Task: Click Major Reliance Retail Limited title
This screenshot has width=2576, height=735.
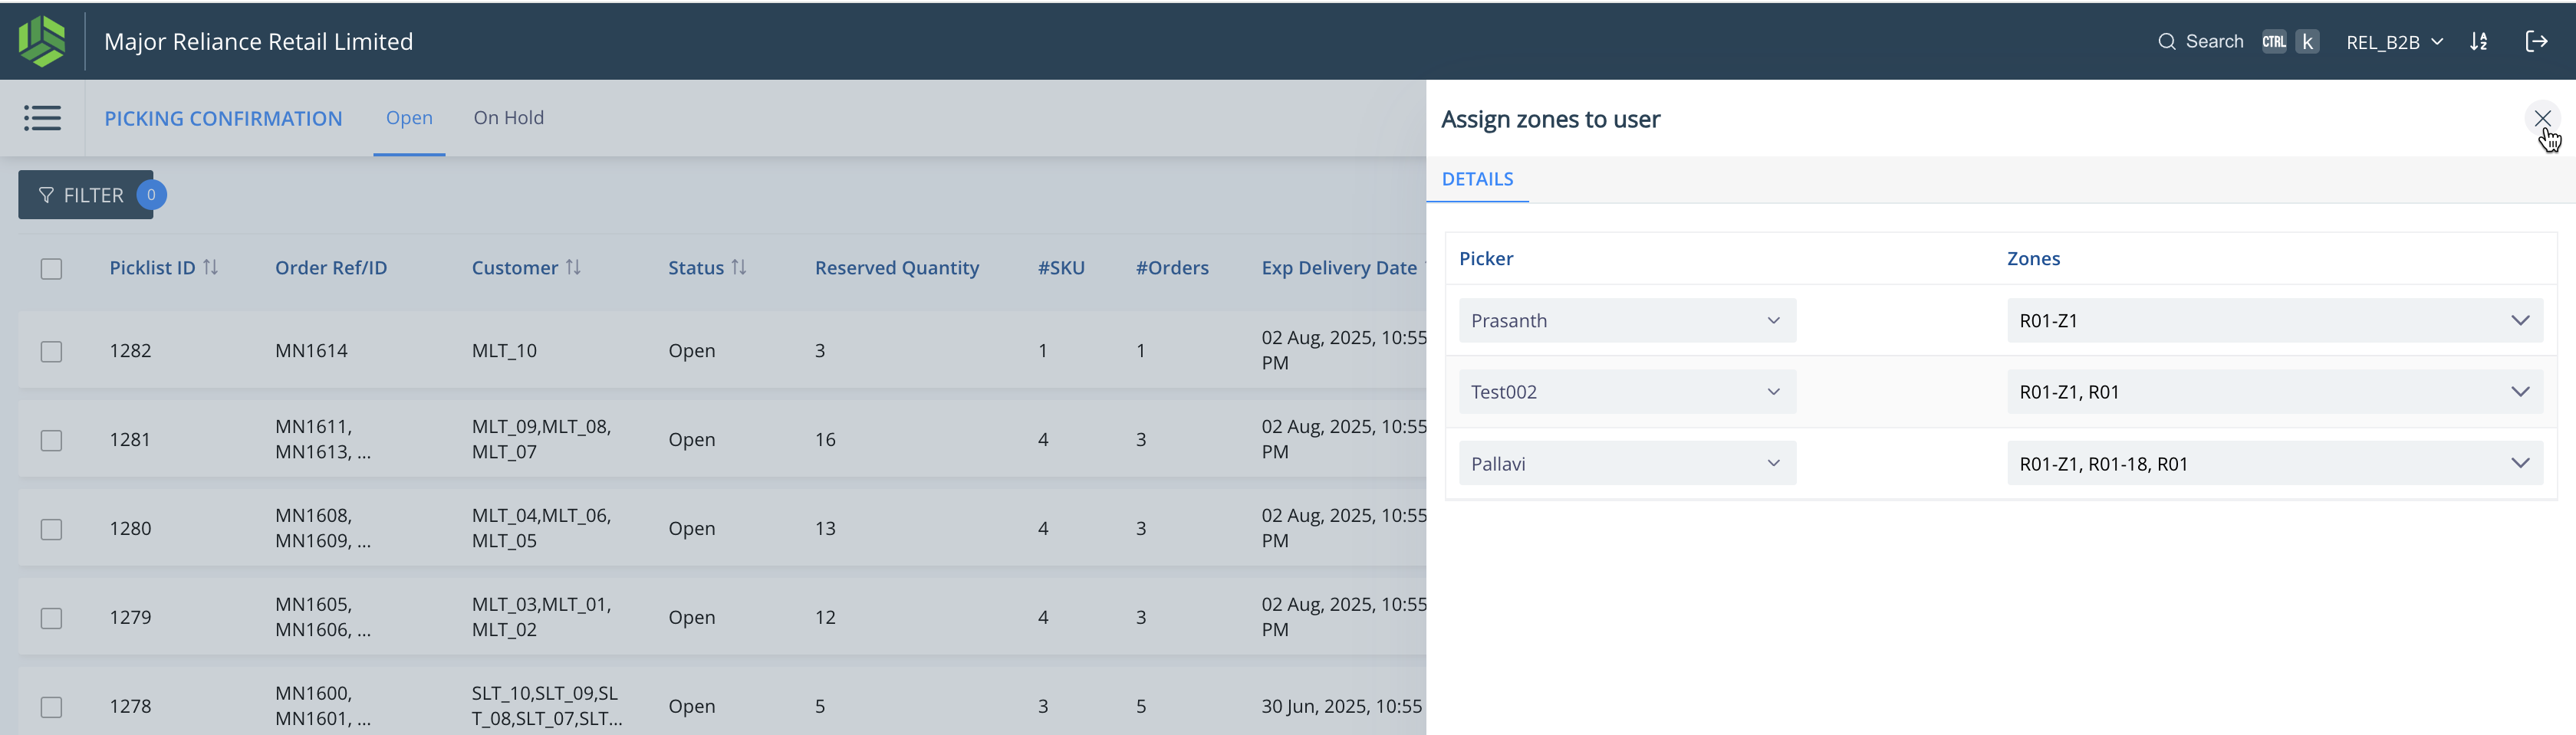Action: click(x=258, y=41)
